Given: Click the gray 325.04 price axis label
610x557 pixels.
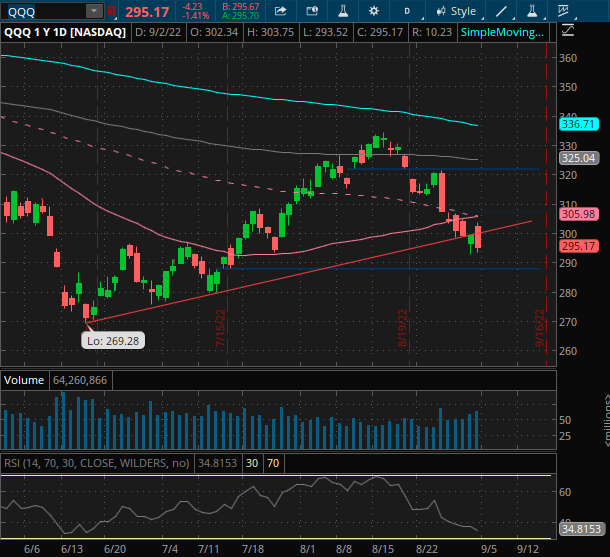Looking at the screenshot, I should [x=578, y=158].
